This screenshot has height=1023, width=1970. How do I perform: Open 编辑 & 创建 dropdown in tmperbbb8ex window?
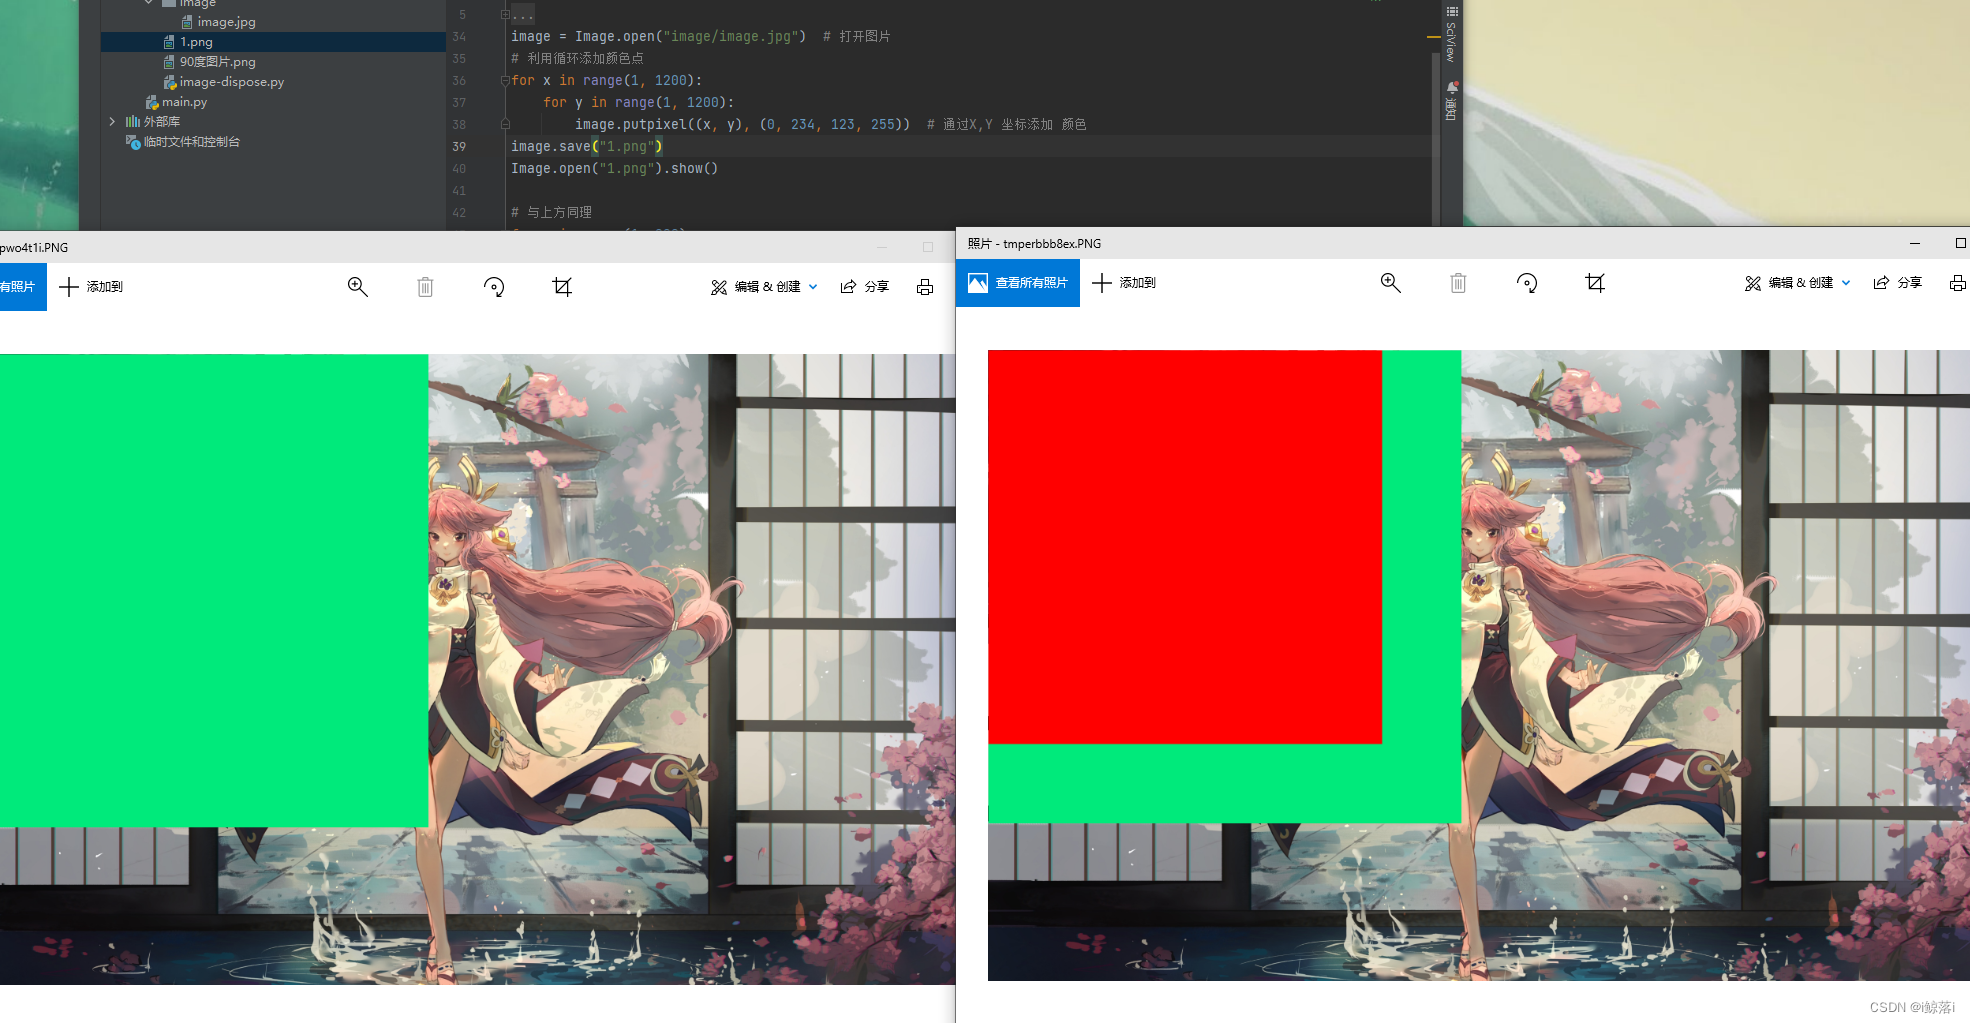(x=1797, y=283)
